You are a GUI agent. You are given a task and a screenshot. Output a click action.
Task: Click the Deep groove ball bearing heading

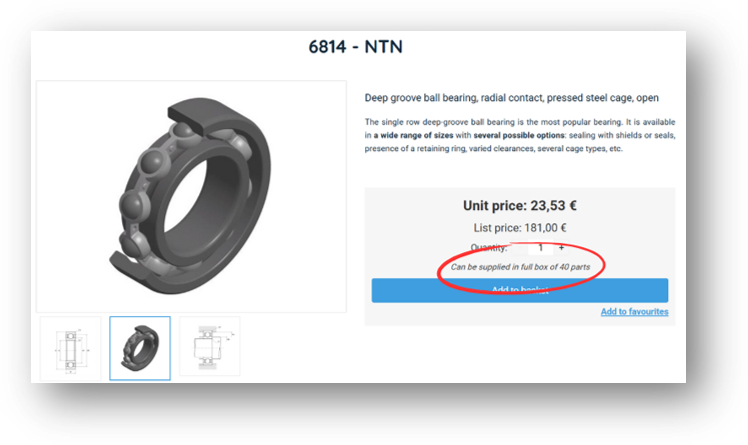coord(511,98)
